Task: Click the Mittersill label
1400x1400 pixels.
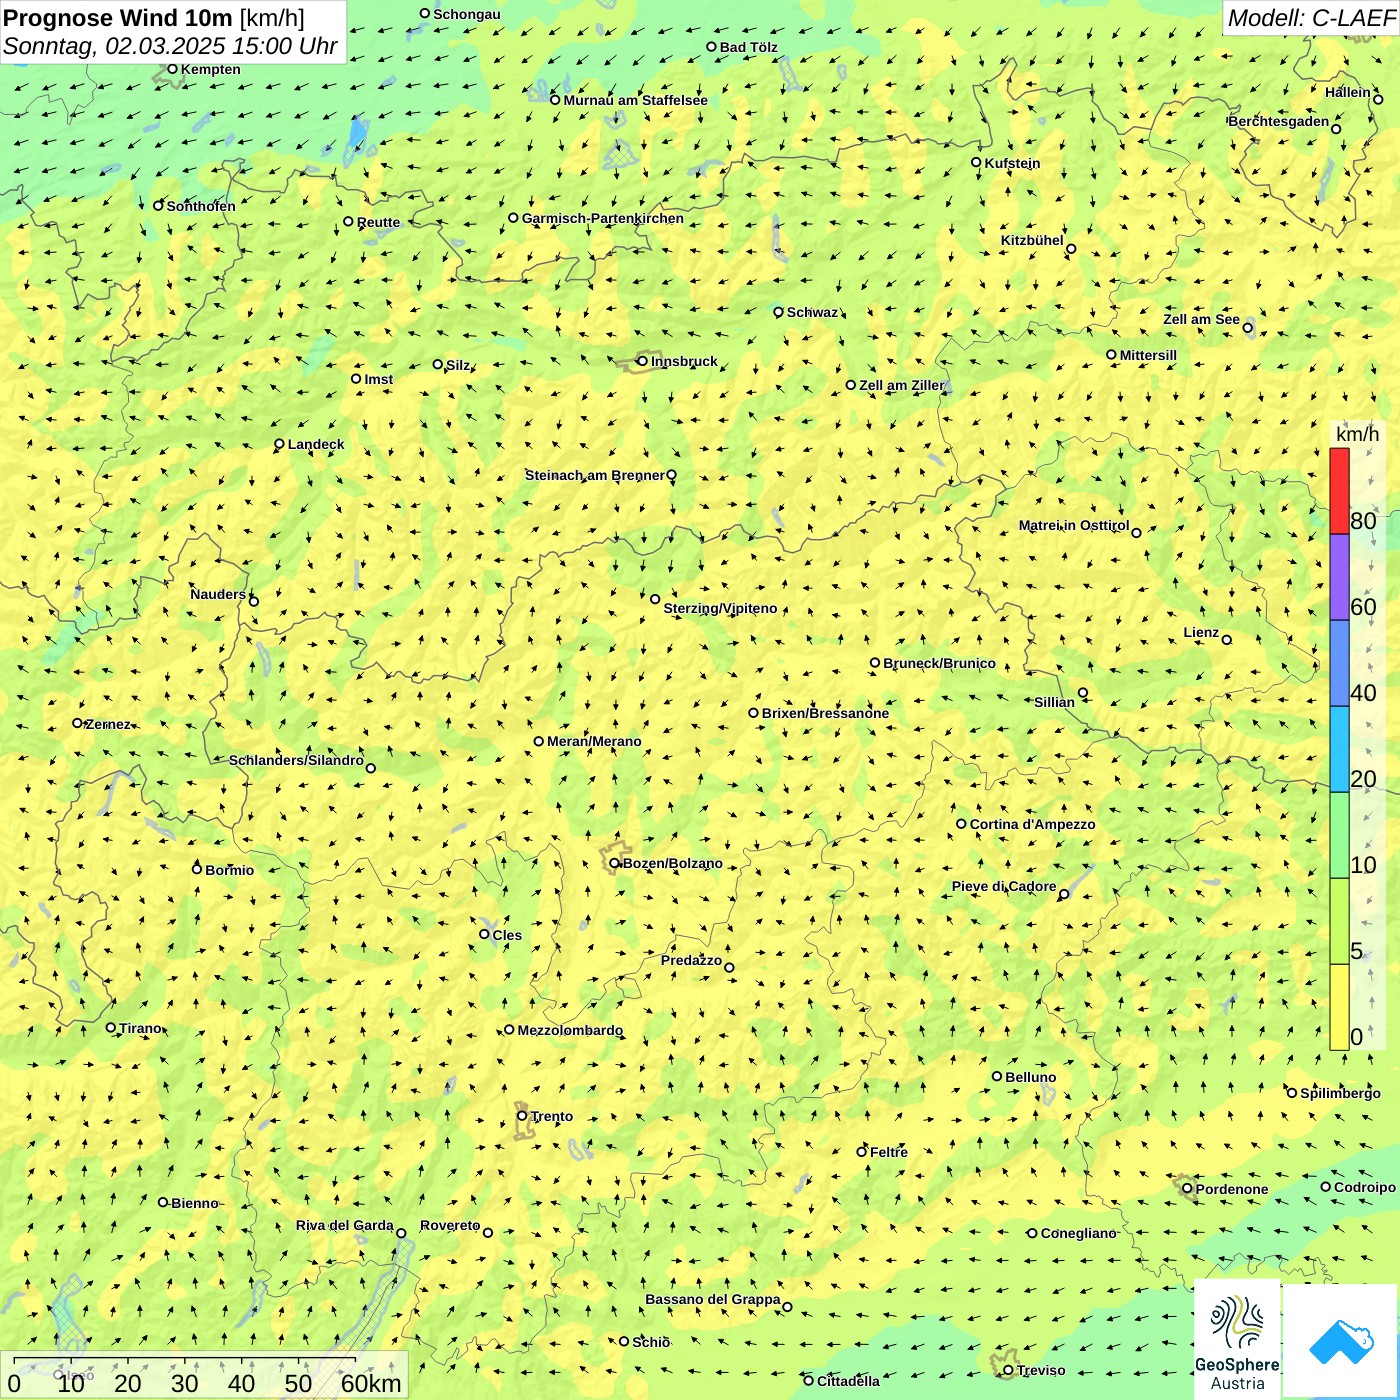Action: [1148, 355]
